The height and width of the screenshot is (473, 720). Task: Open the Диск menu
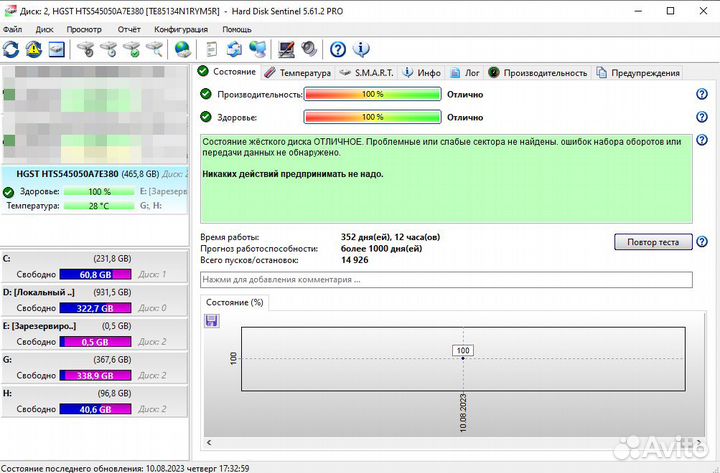45,29
